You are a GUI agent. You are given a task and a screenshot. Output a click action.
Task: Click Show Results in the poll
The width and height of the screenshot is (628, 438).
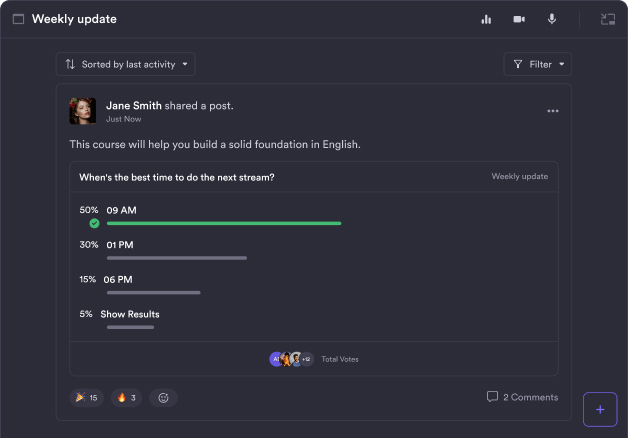[x=130, y=314]
